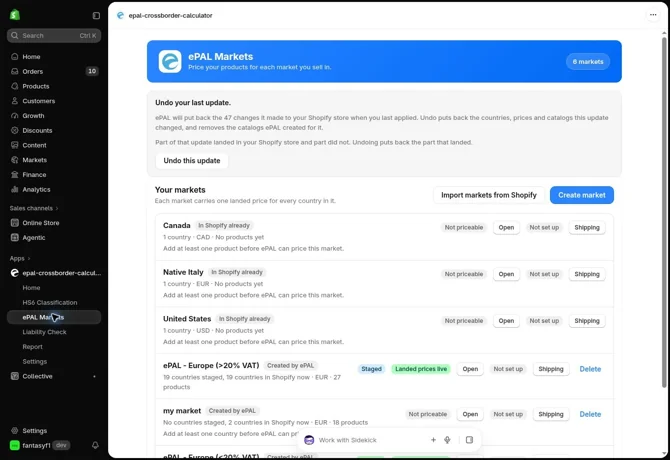Click the Orders inbox icon

click(x=15, y=71)
